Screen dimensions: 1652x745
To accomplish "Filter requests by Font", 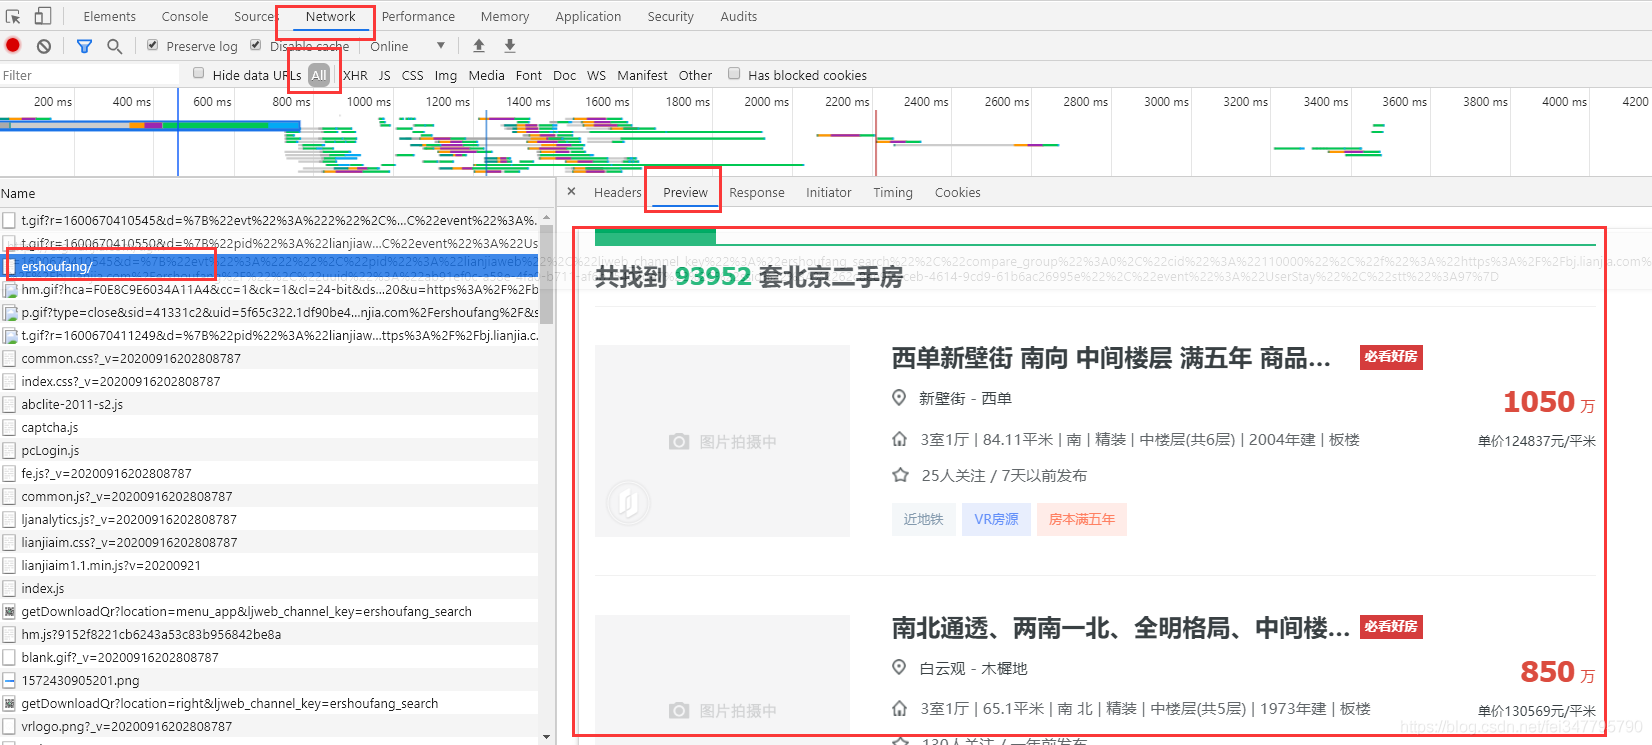I will tap(529, 75).
